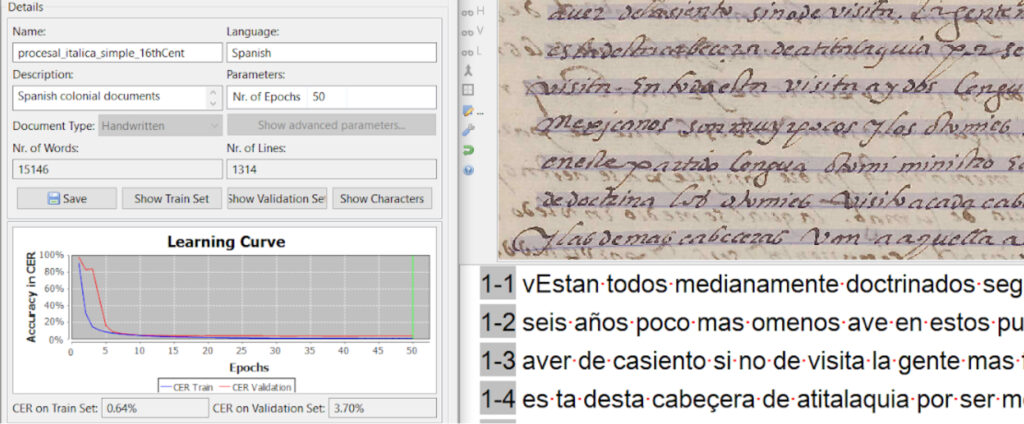Click the wrench settings icon
The image size is (1024, 424).
point(468,130)
